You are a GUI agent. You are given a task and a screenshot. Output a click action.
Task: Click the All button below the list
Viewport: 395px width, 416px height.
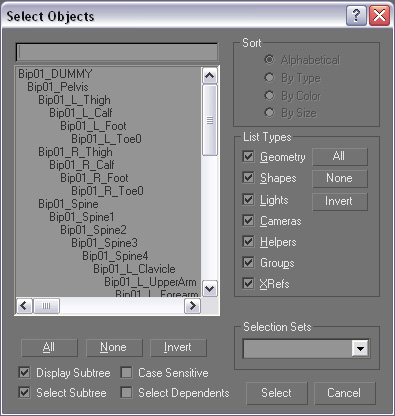coord(49,348)
